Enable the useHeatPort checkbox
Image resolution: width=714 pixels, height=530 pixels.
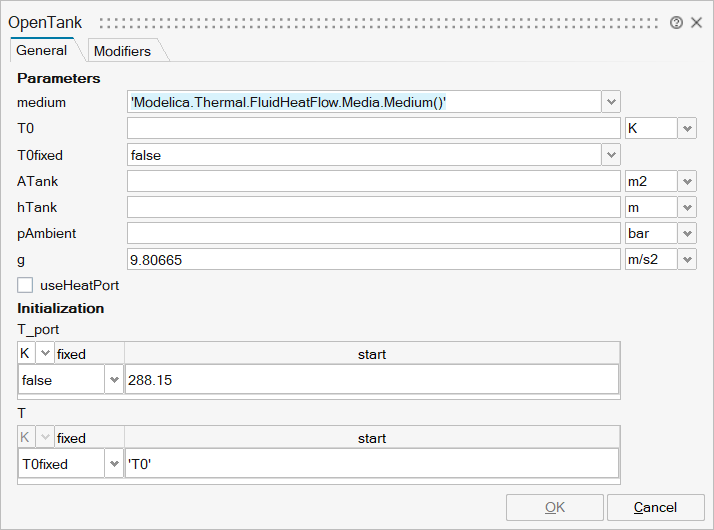click(25, 285)
